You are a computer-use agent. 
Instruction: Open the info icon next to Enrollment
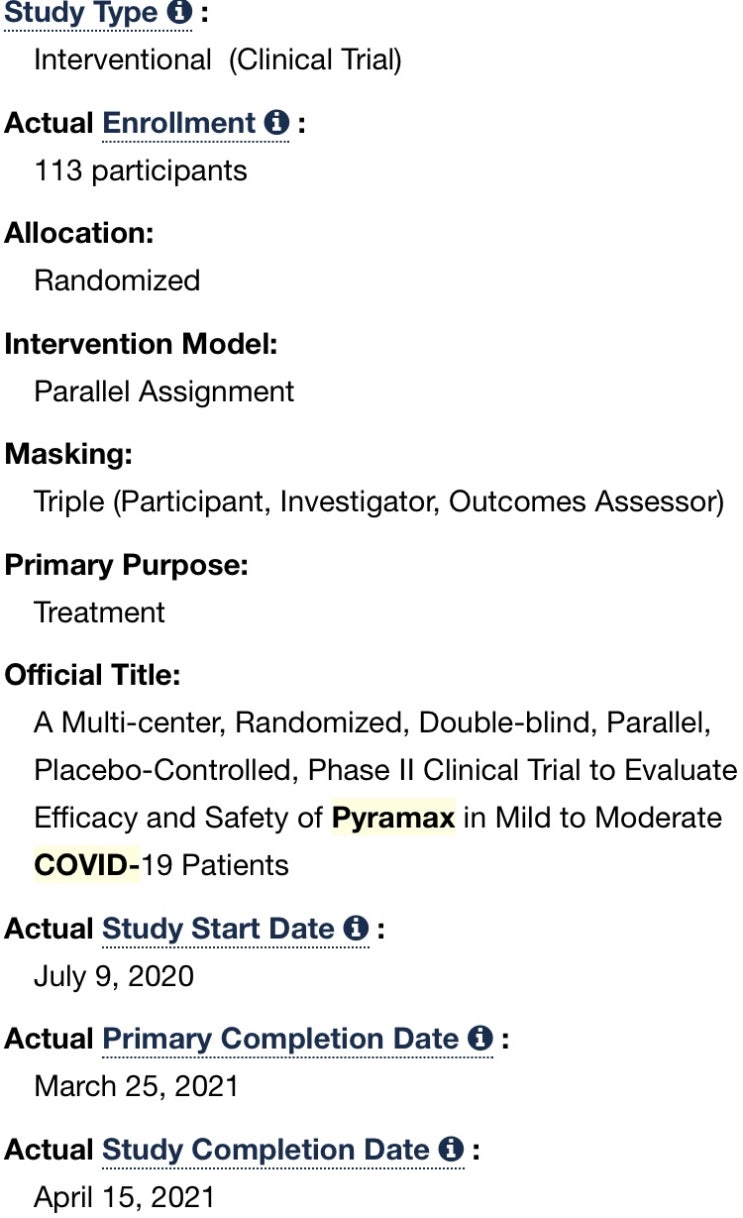(276, 123)
